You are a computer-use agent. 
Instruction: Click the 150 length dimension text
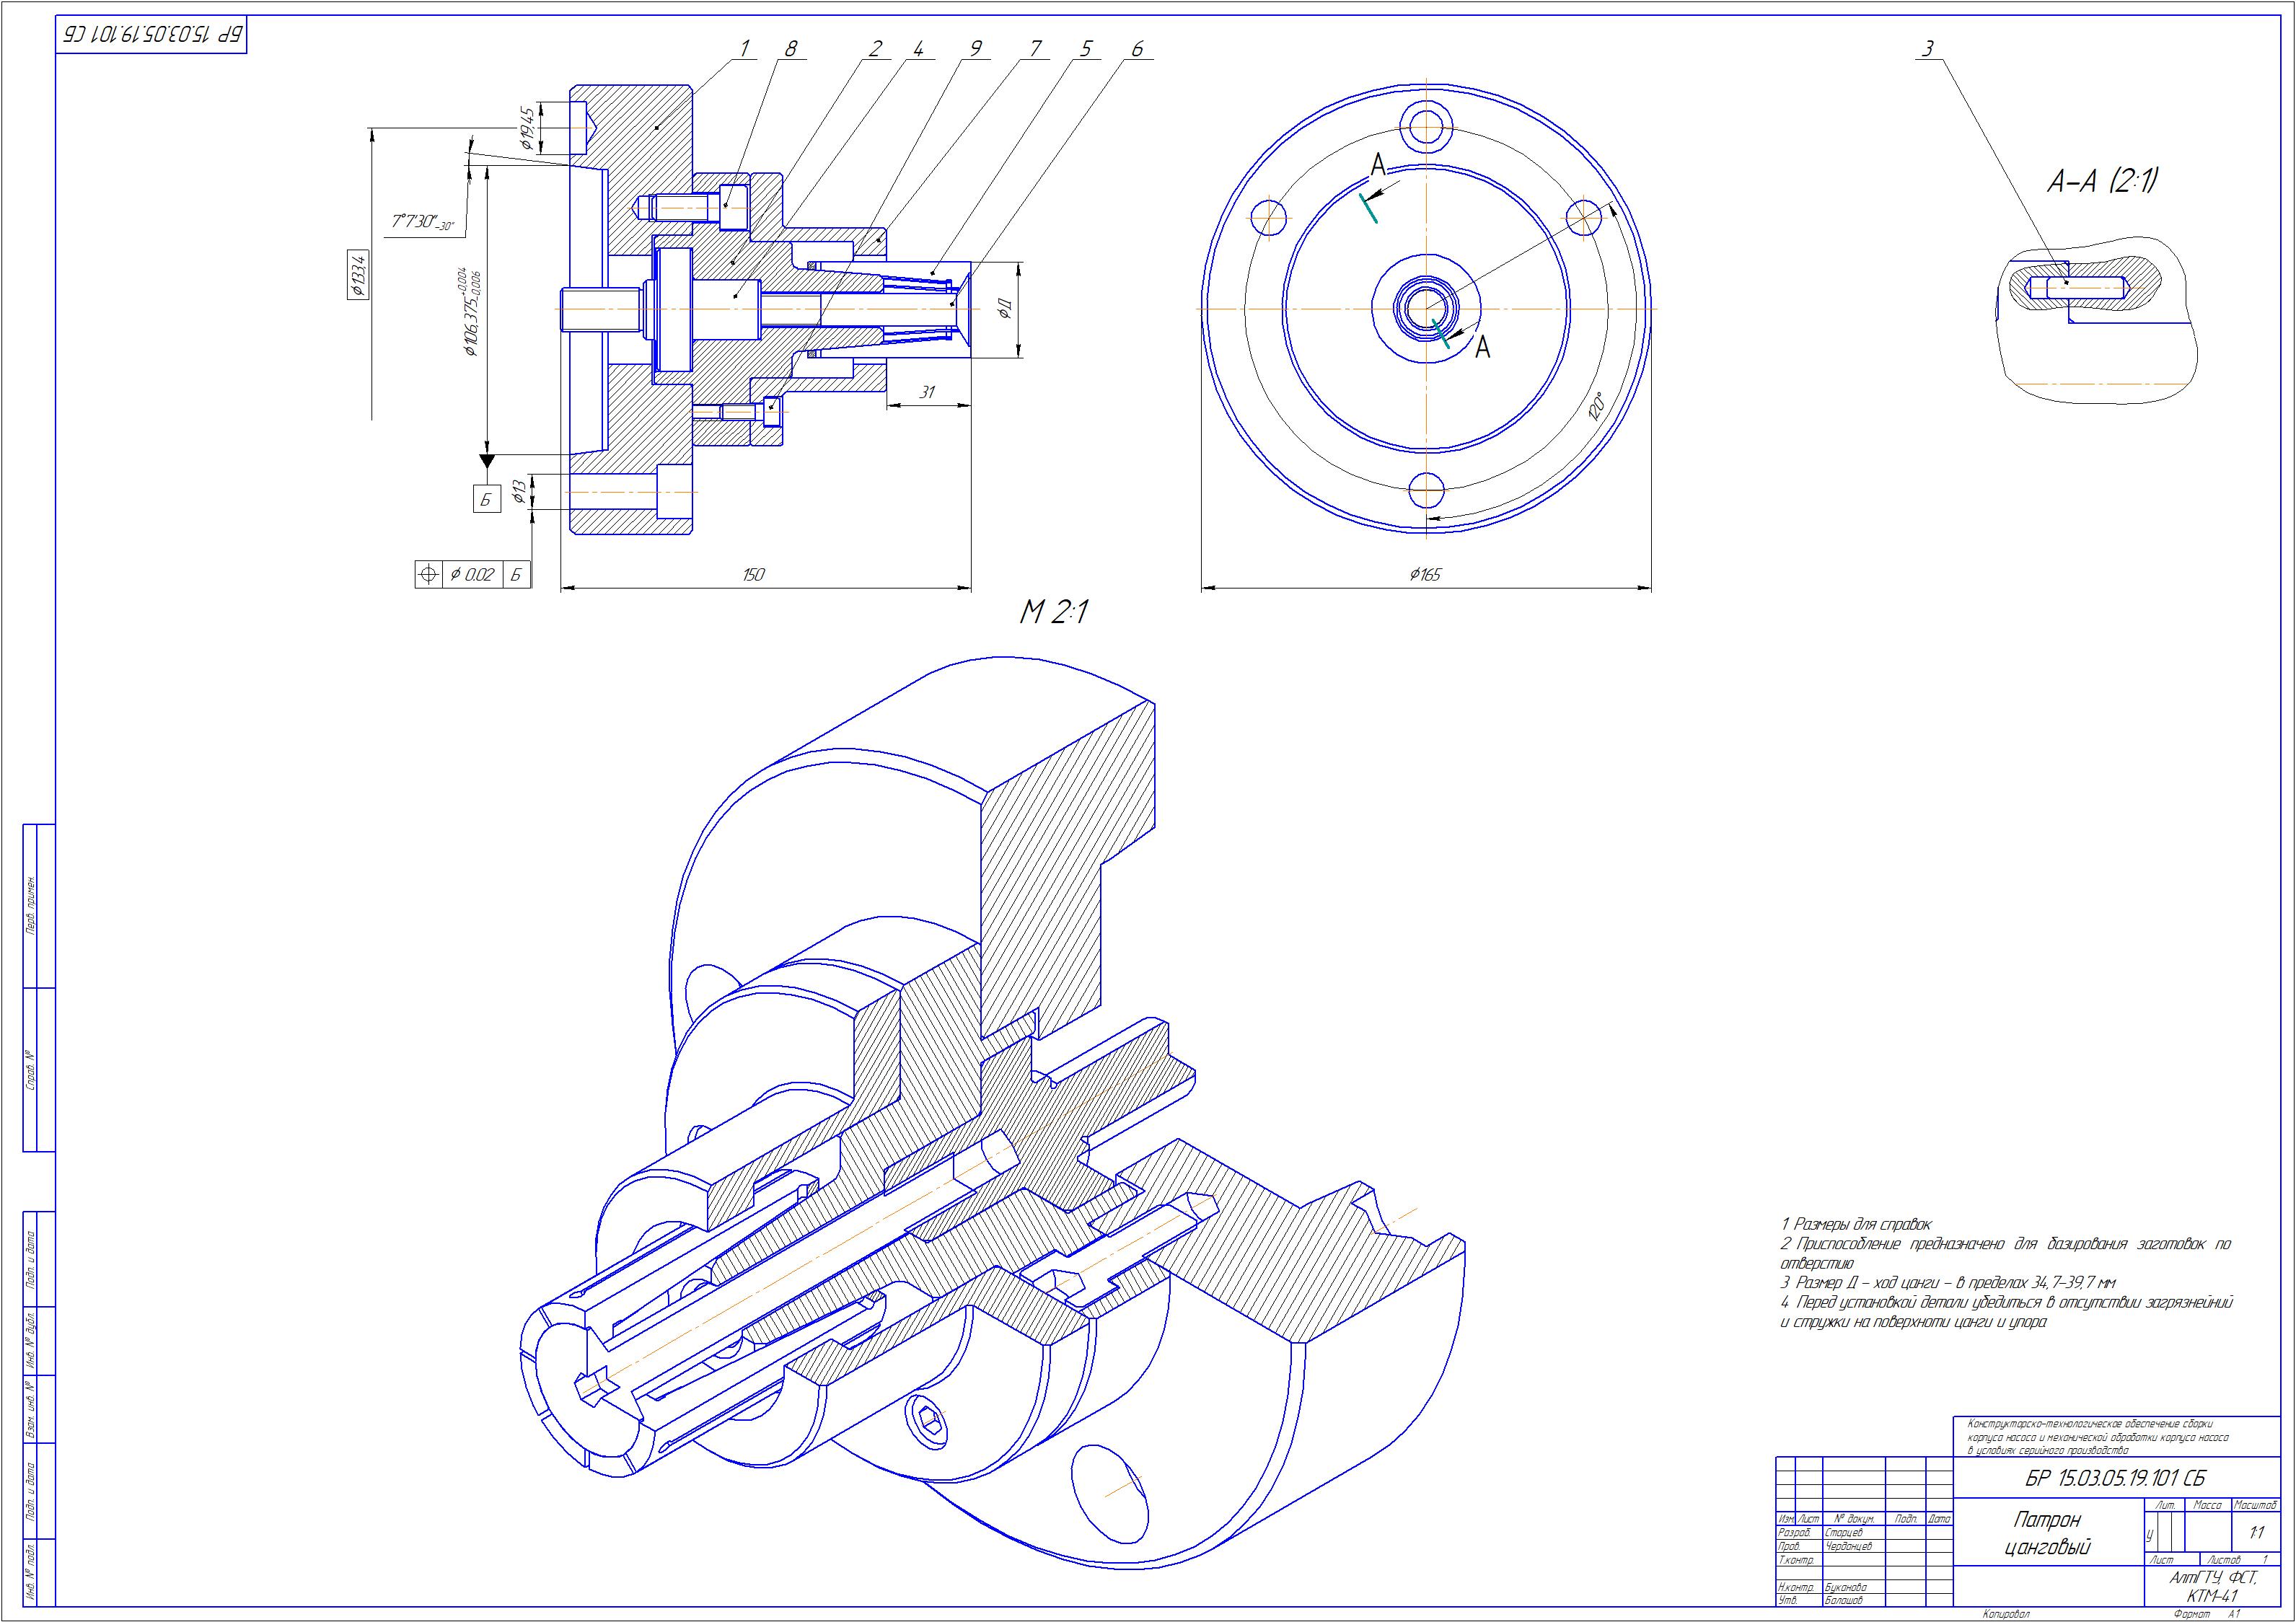coord(753,574)
